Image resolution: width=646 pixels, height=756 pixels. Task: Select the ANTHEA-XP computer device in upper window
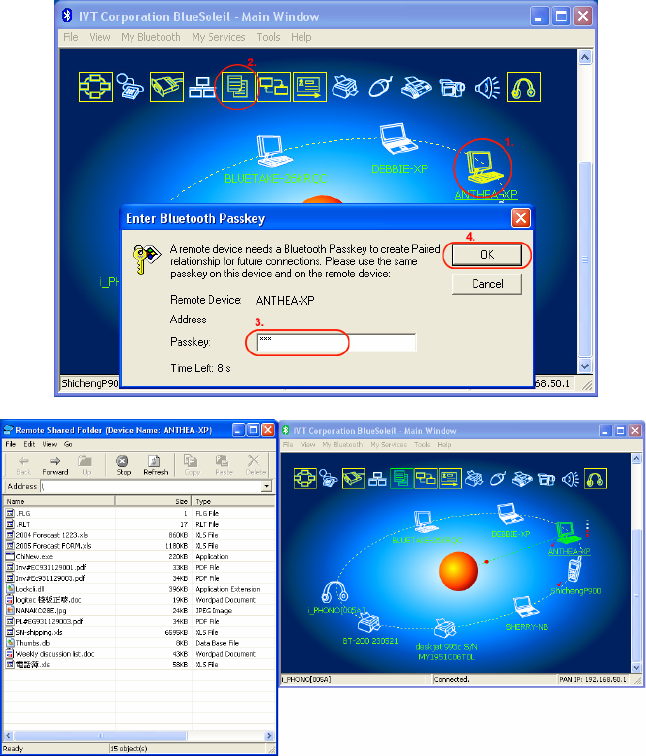(x=484, y=167)
